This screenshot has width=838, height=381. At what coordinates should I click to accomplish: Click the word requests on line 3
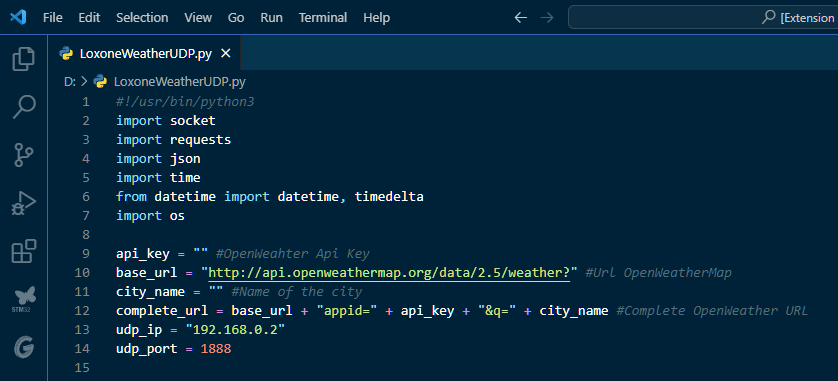200,139
